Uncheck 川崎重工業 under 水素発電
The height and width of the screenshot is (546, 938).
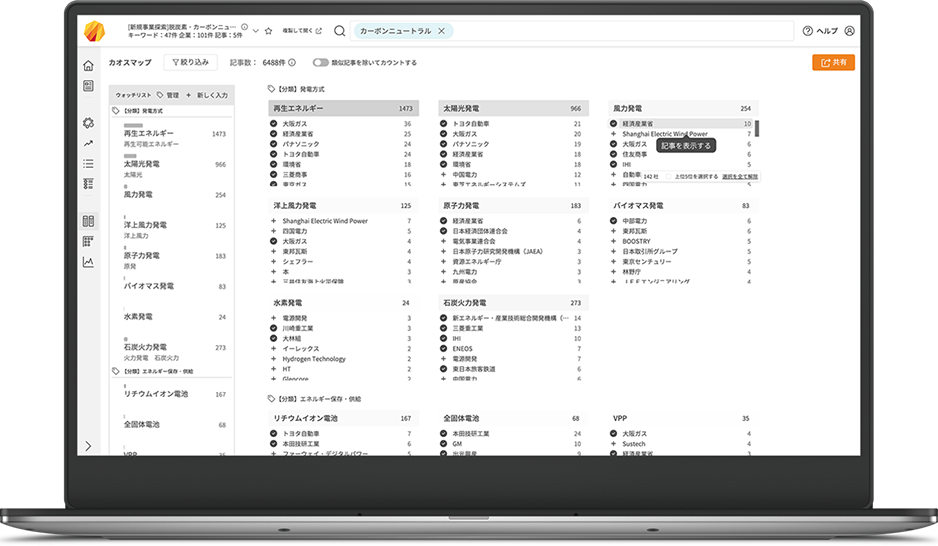point(273,328)
